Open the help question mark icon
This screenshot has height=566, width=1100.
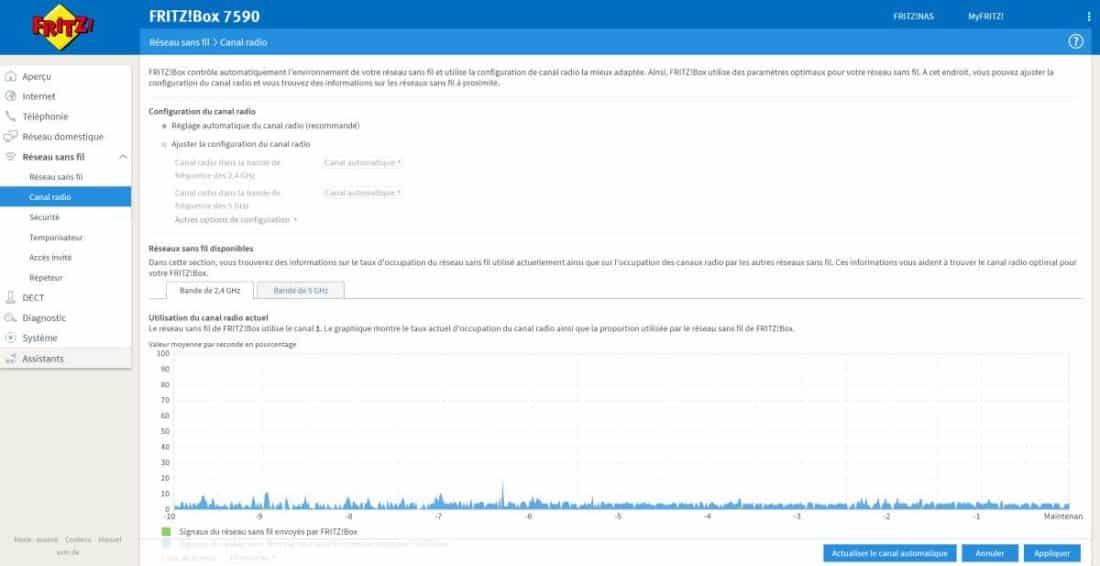[1075, 42]
